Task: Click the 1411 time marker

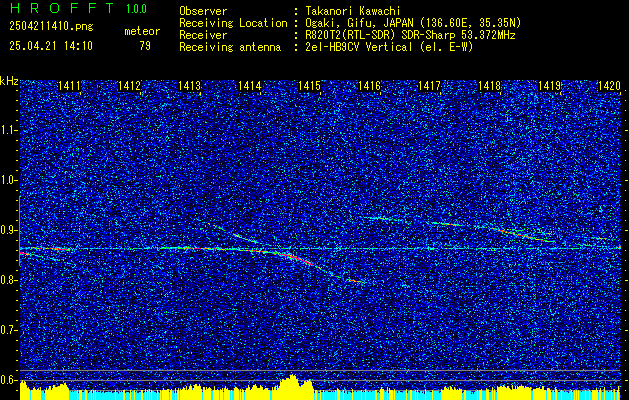Action: pyautogui.click(x=69, y=86)
